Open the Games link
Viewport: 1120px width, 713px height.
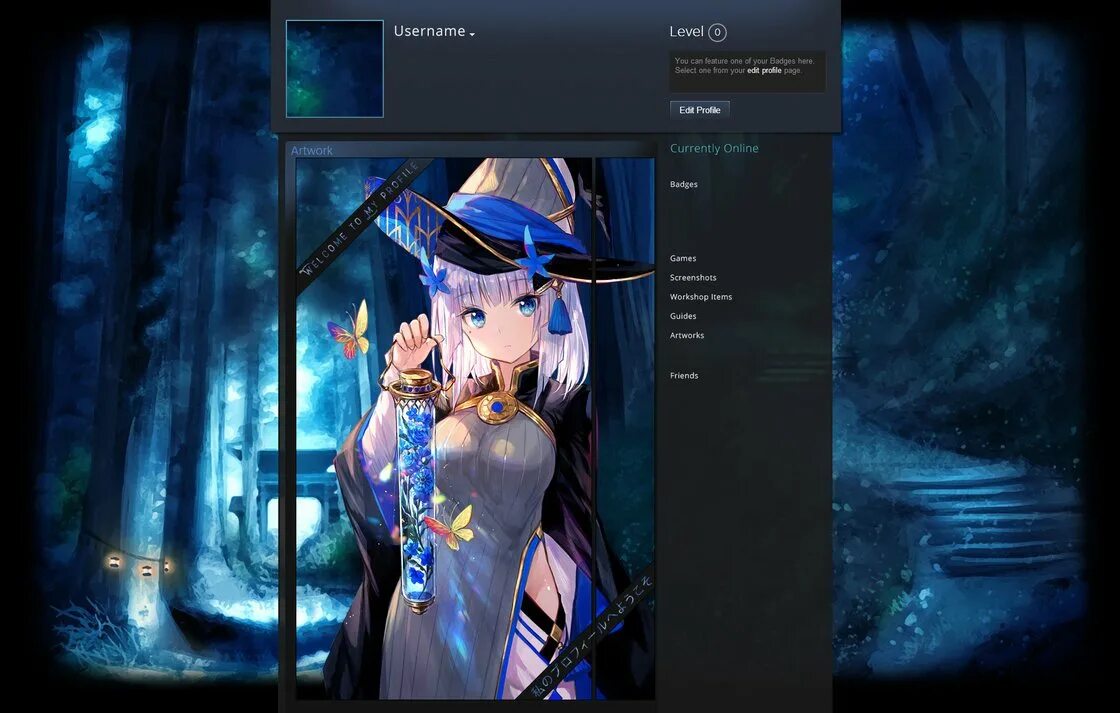click(683, 259)
